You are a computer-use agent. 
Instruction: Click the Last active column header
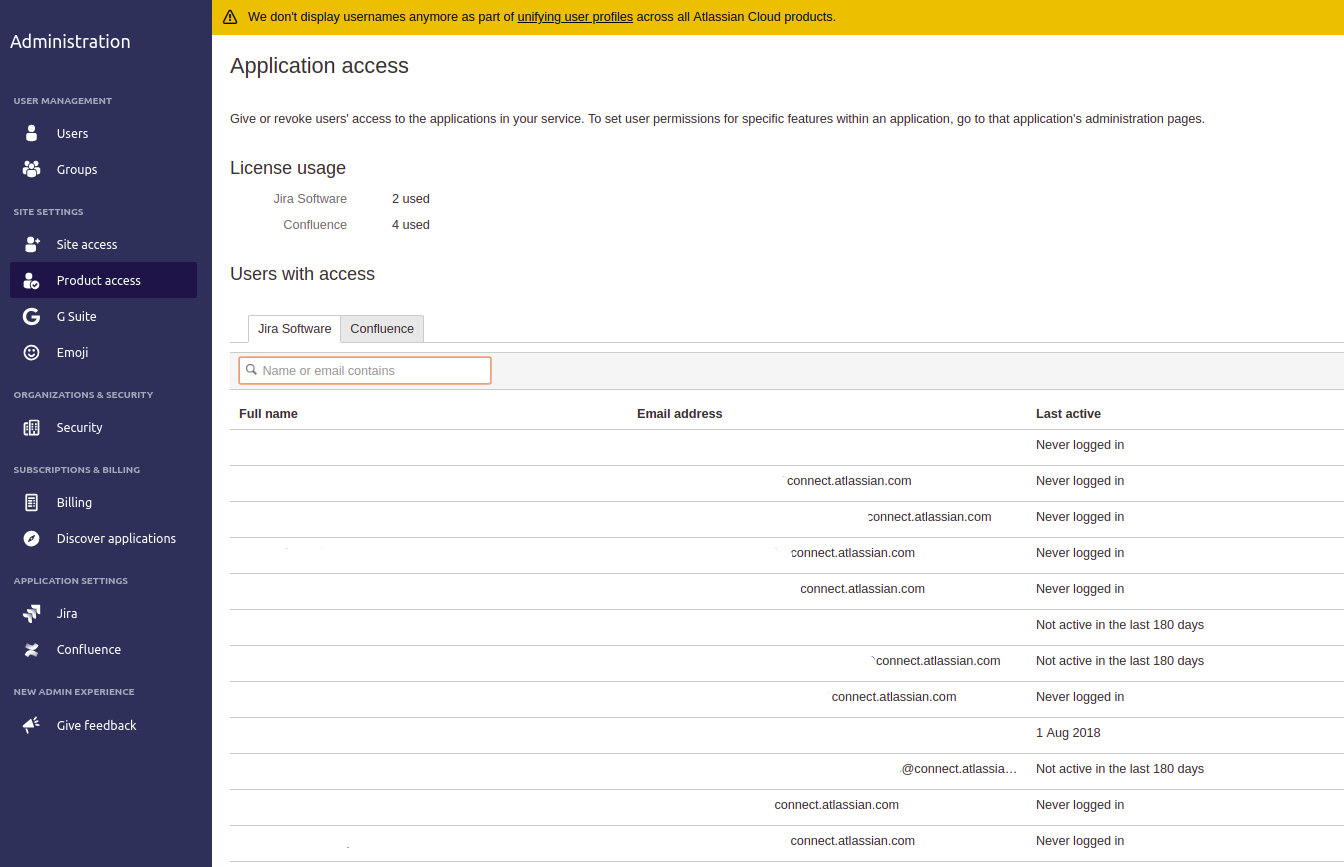click(x=1068, y=413)
